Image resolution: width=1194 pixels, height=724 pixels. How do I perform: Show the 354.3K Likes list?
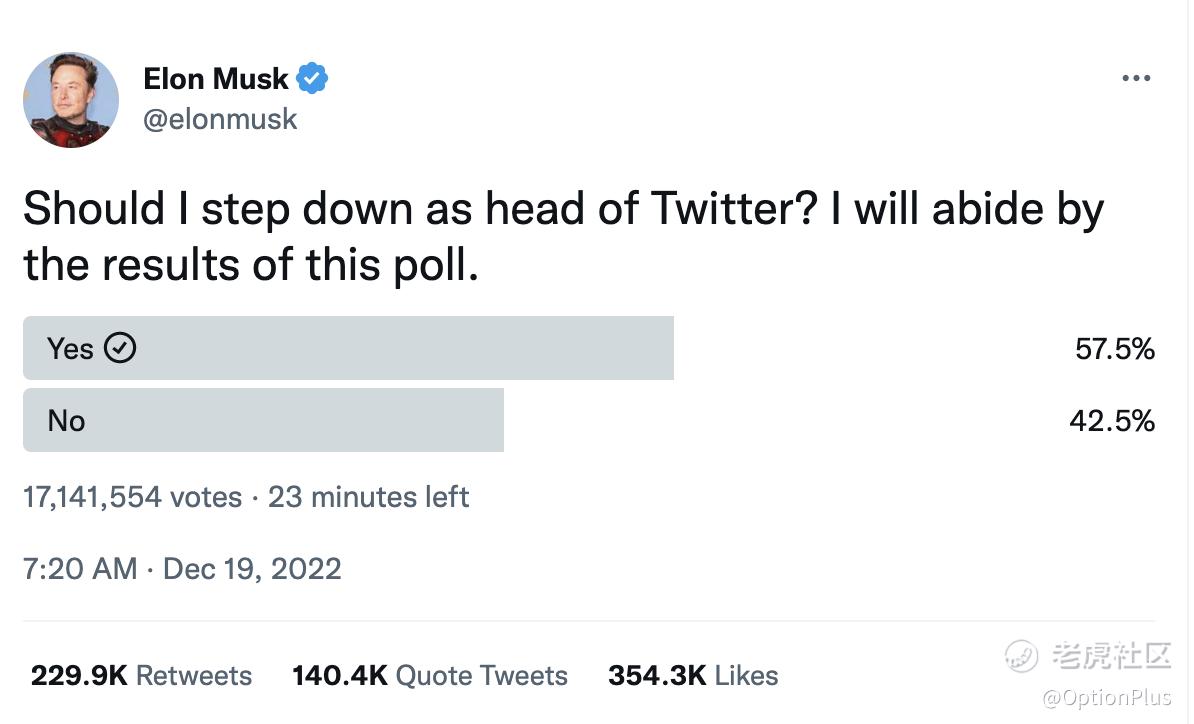(692, 676)
